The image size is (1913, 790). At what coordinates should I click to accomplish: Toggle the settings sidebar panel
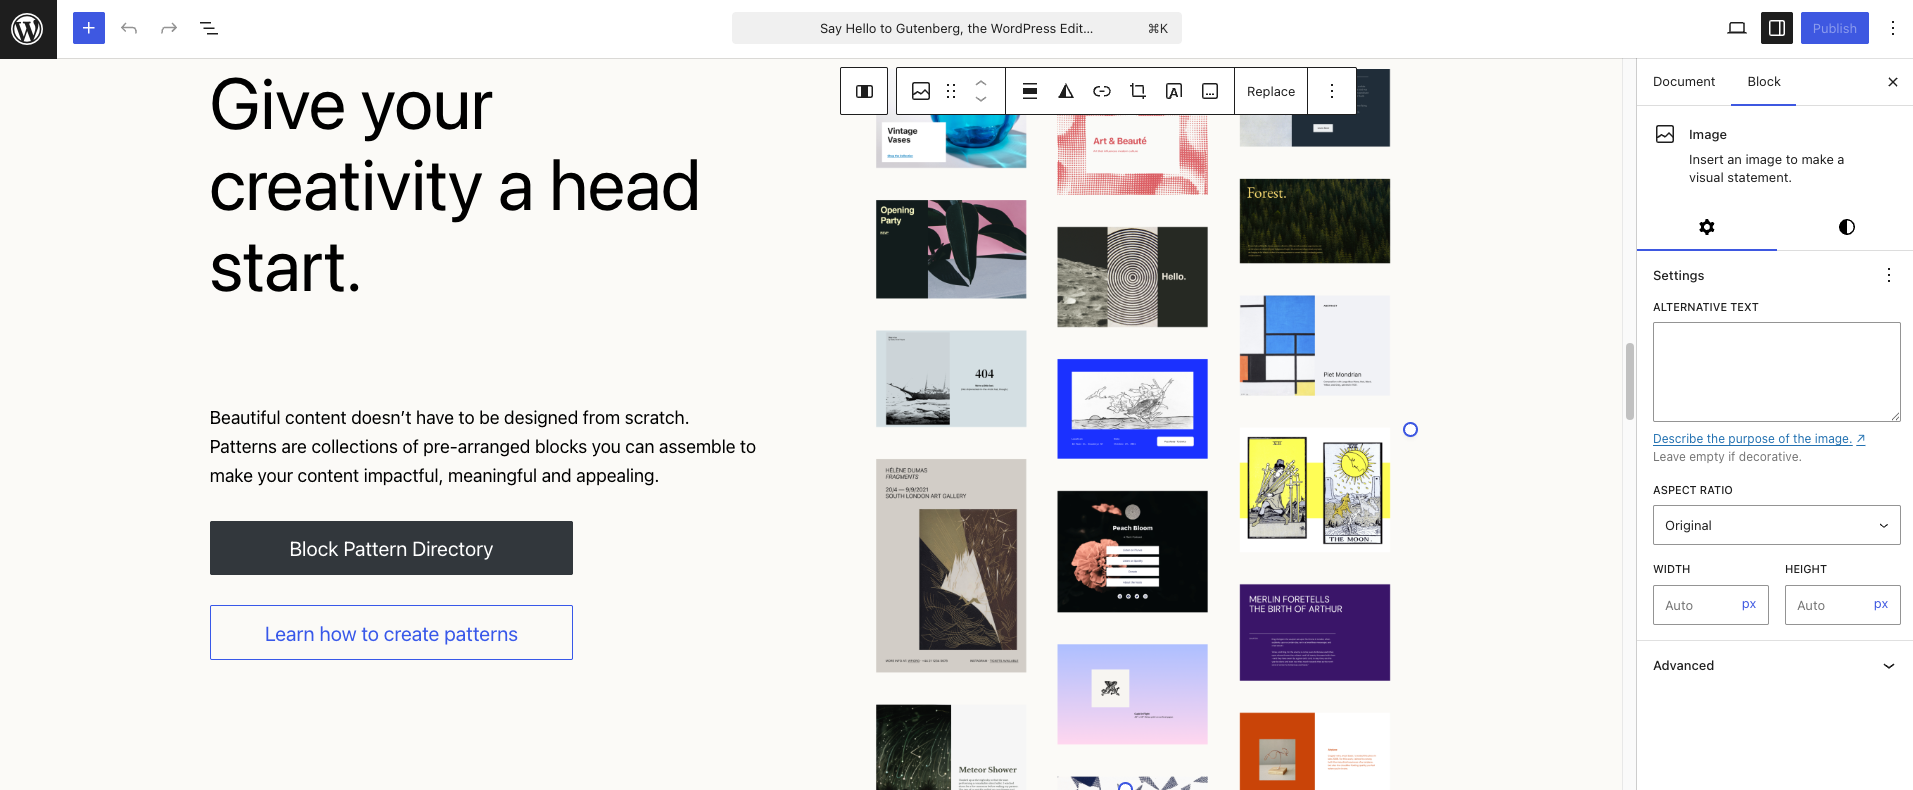[1777, 28]
